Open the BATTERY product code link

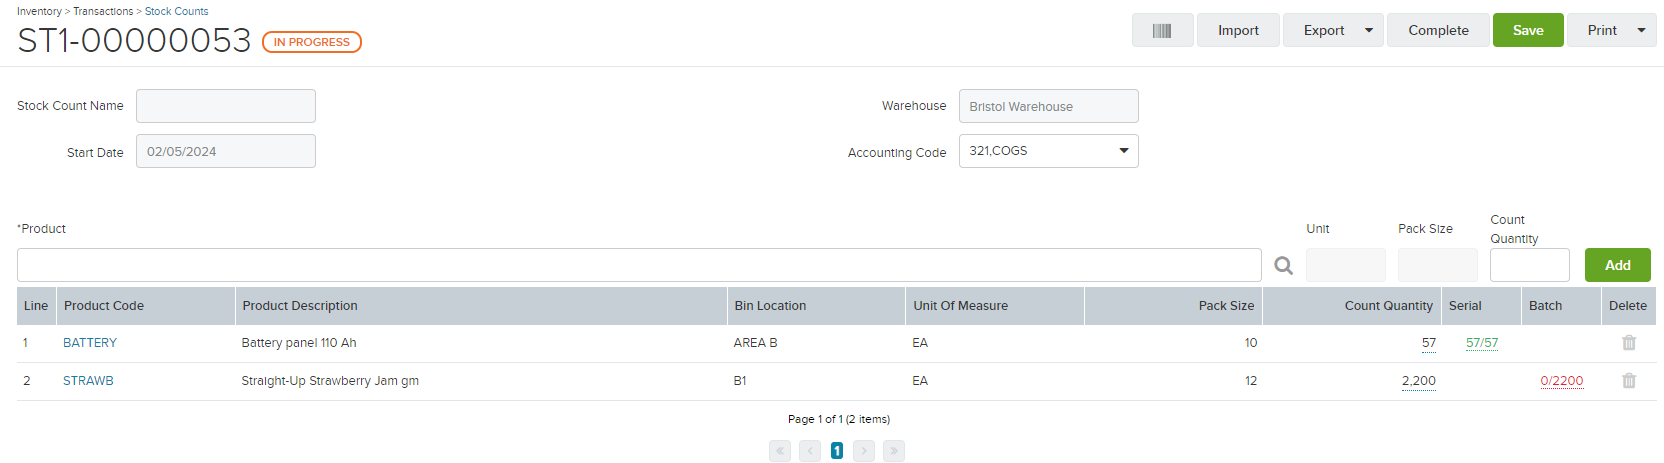[90, 343]
